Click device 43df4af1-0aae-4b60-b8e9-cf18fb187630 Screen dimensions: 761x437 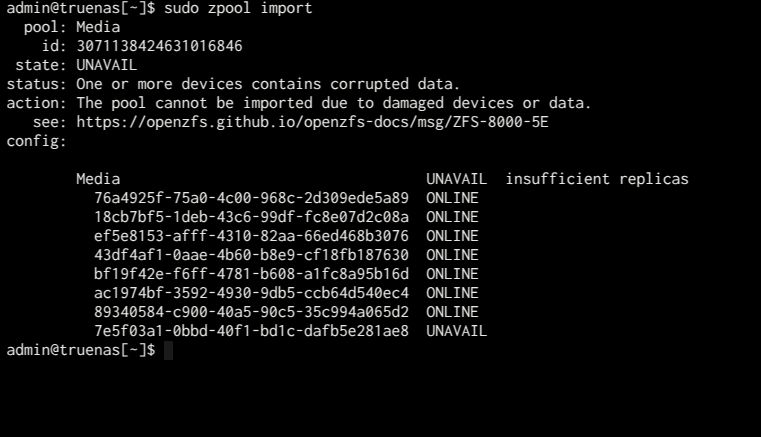coord(251,255)
